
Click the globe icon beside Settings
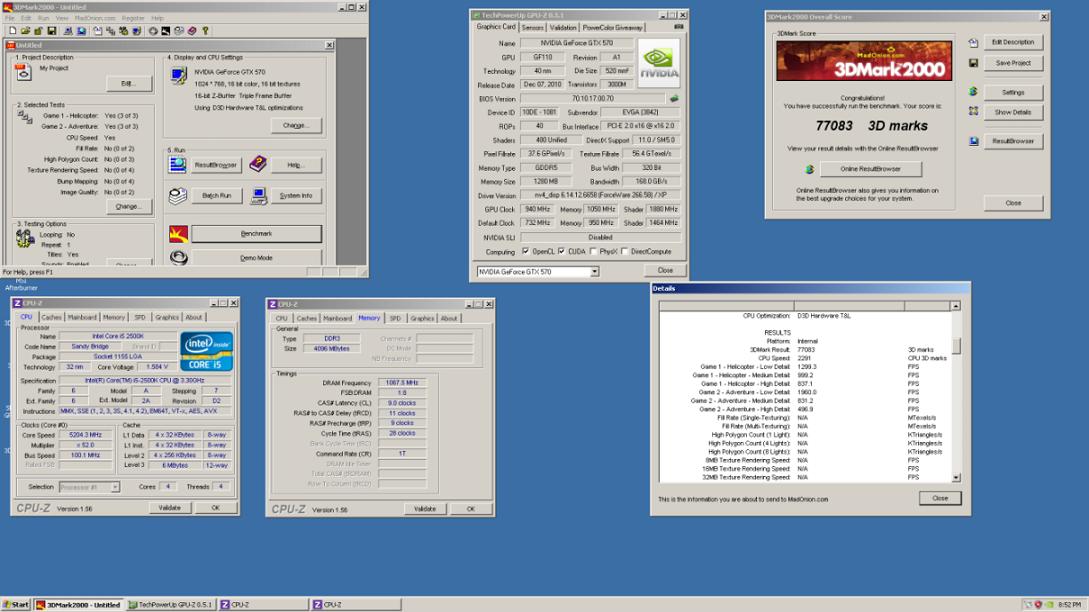coord(973,92)
